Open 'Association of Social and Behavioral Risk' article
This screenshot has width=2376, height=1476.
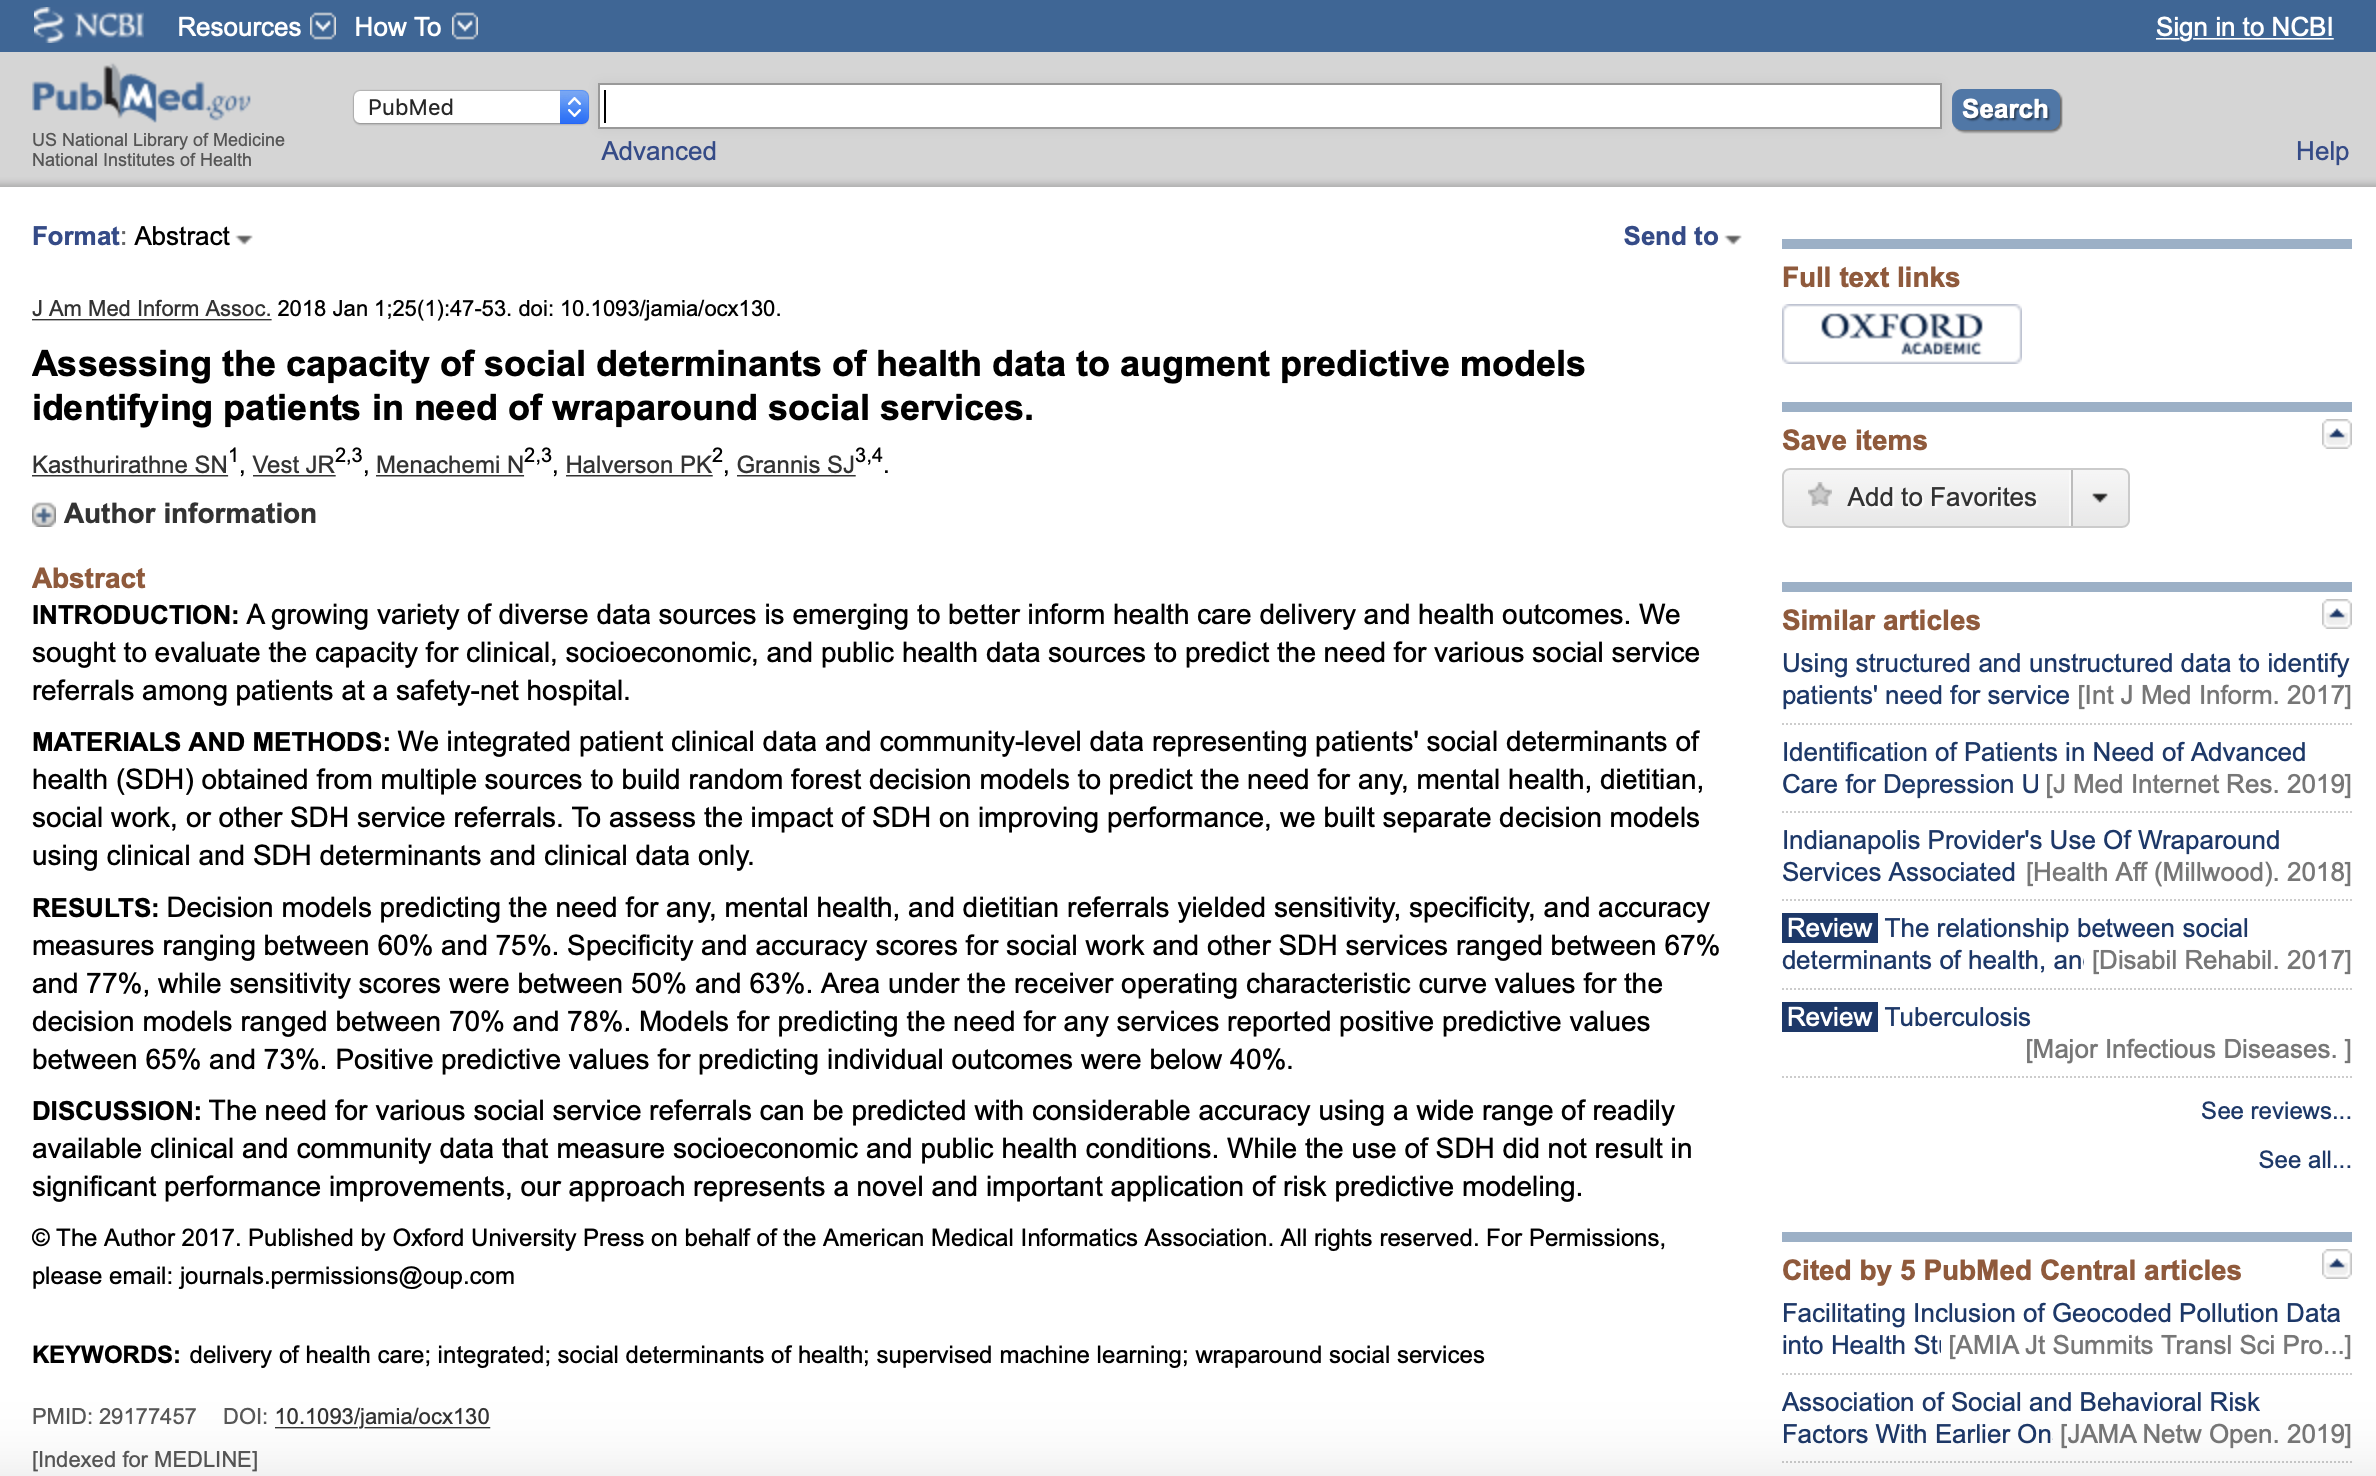tap(2020, 1418)
